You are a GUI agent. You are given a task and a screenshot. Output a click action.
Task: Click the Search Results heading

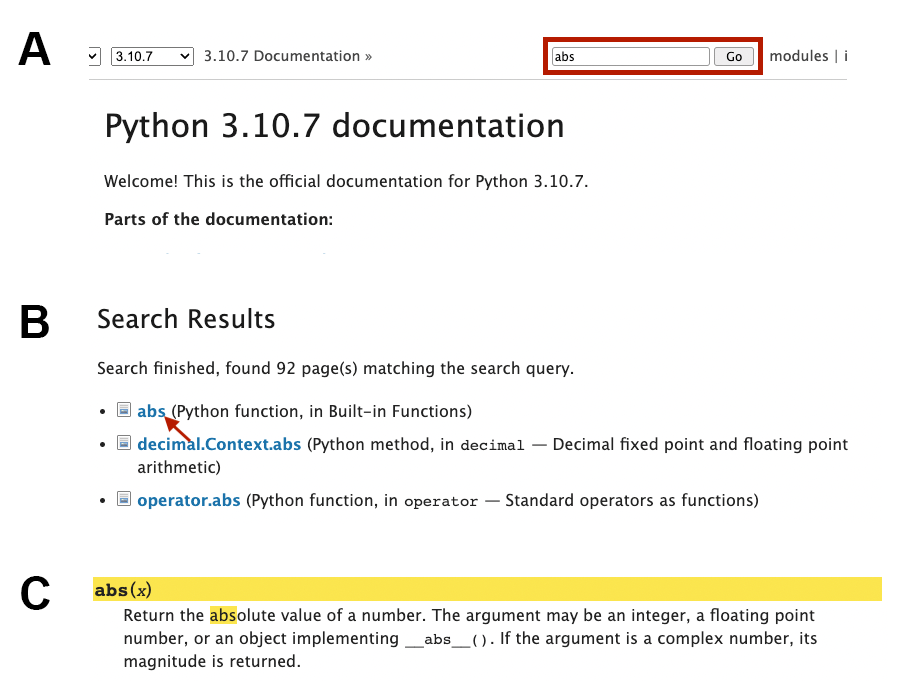[186, 319]
